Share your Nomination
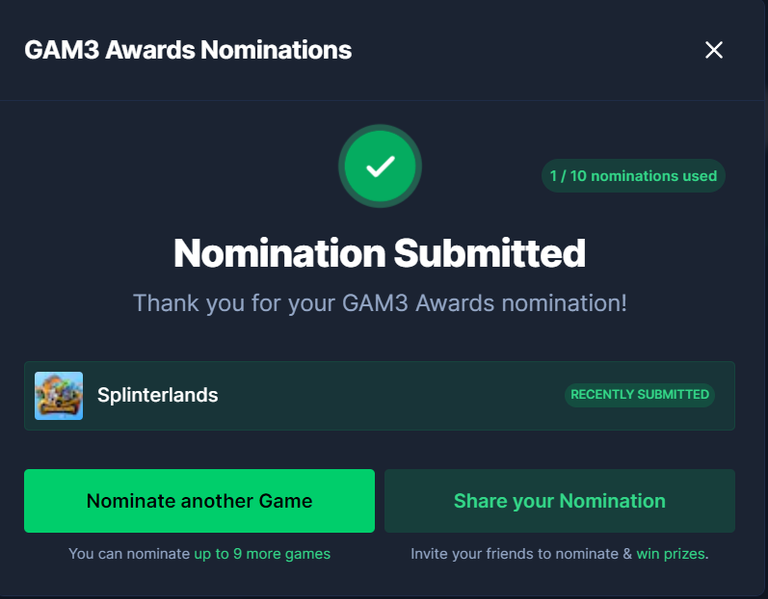Image resolution: width=768 pixels, height=599 pixels. coord(559,501)
